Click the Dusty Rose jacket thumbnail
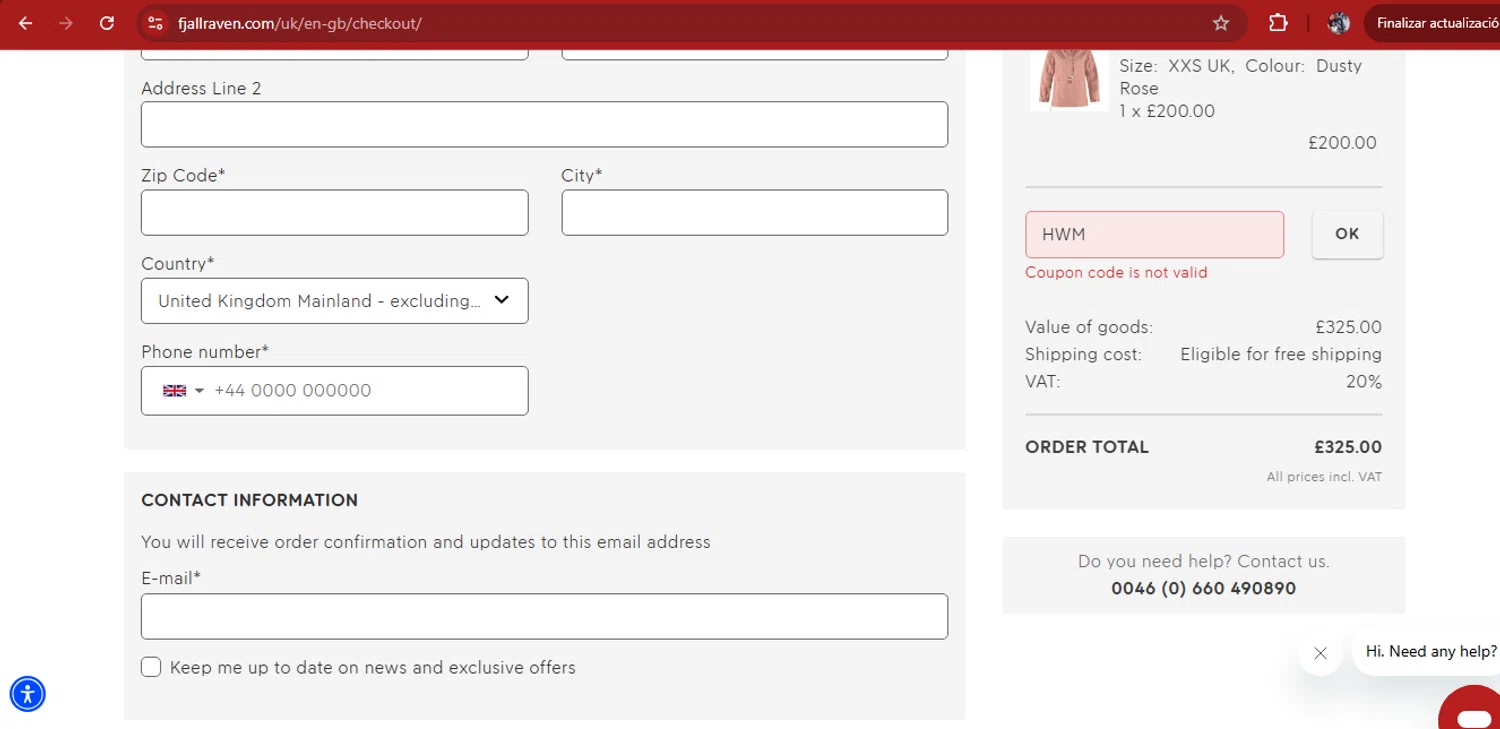The image size is (1500, 729). tap(1069, 78)
